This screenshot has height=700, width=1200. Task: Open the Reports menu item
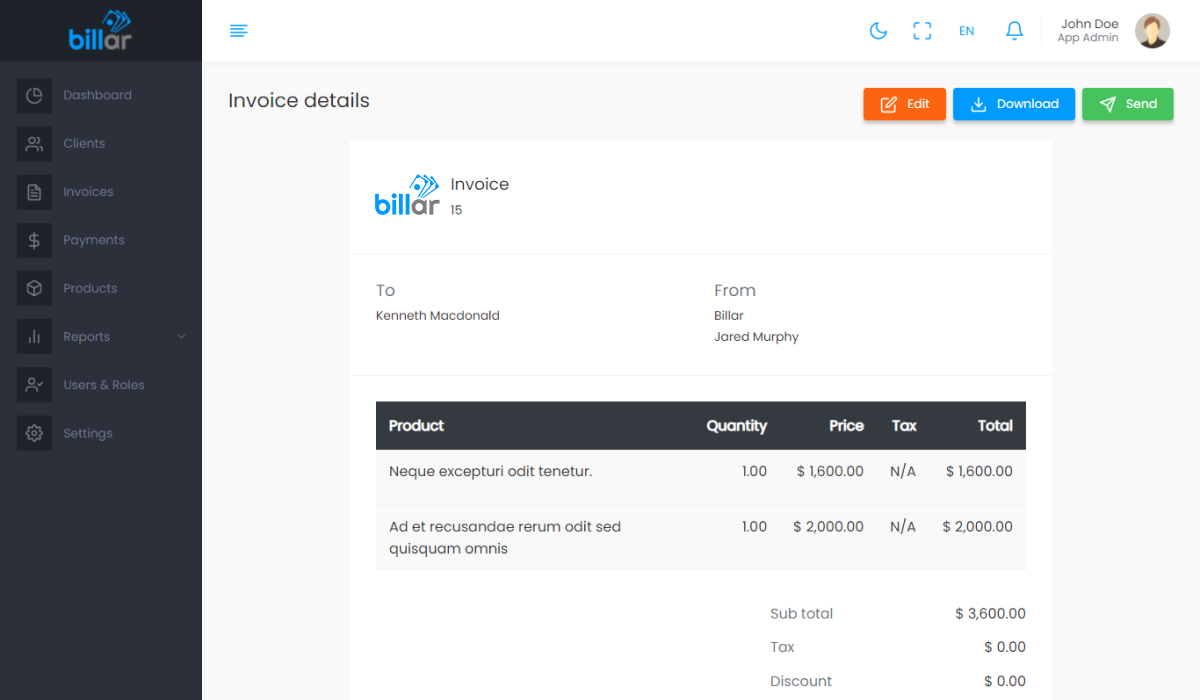(87, 337)
